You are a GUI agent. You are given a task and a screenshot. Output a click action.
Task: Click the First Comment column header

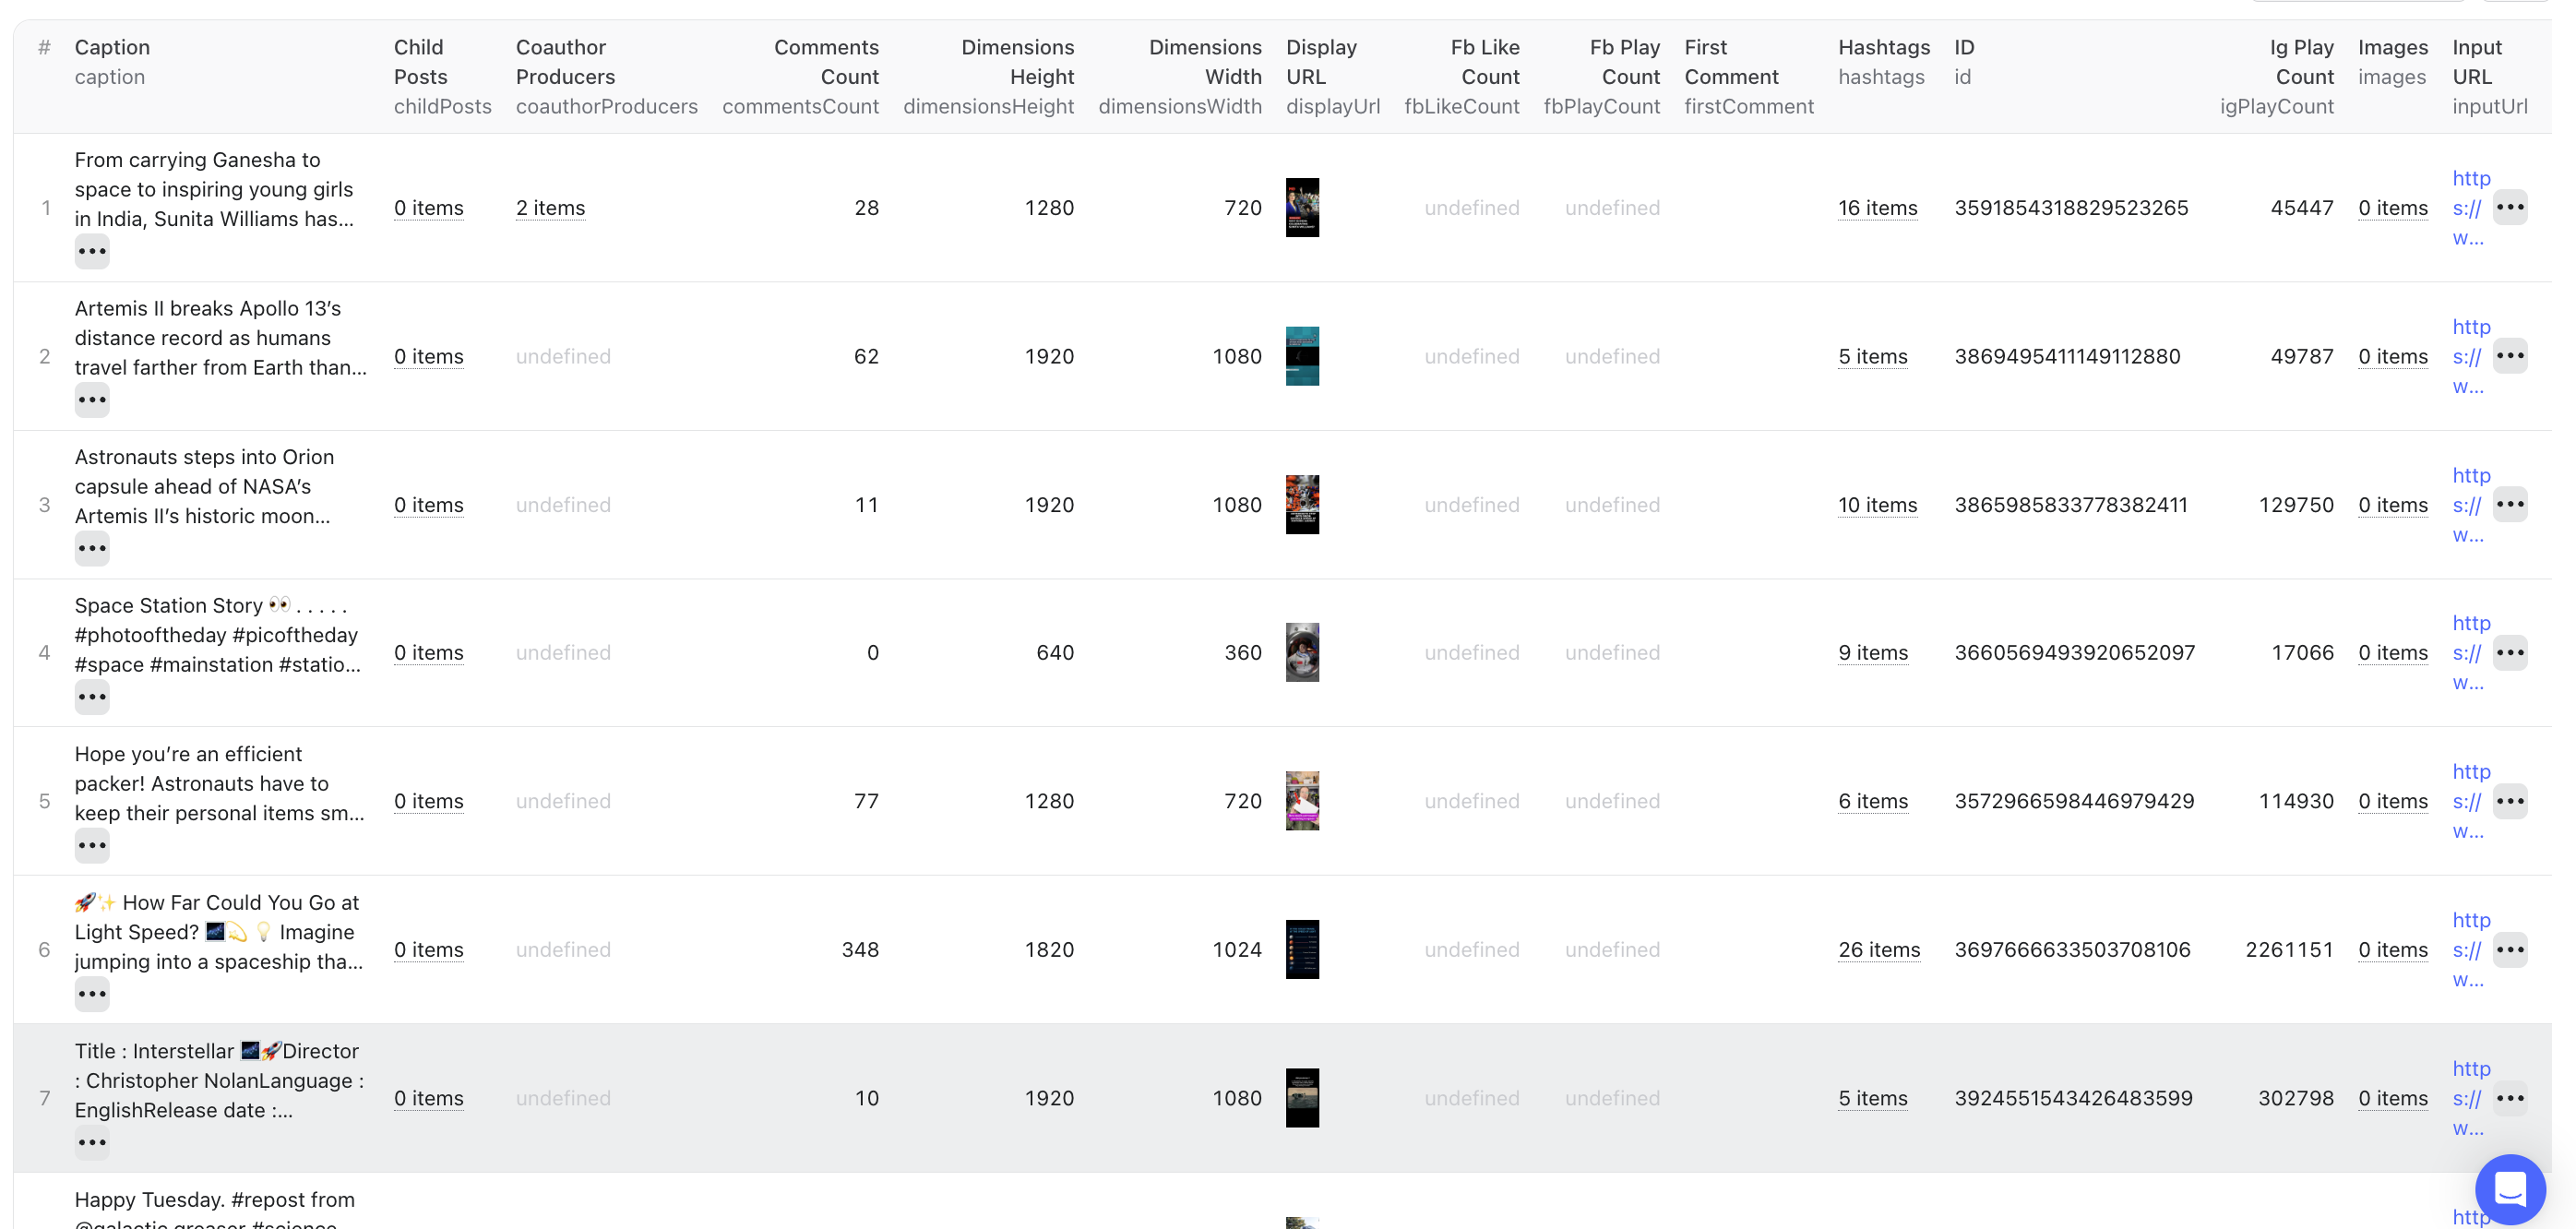pyautogui.click(x=1749, y=76)
